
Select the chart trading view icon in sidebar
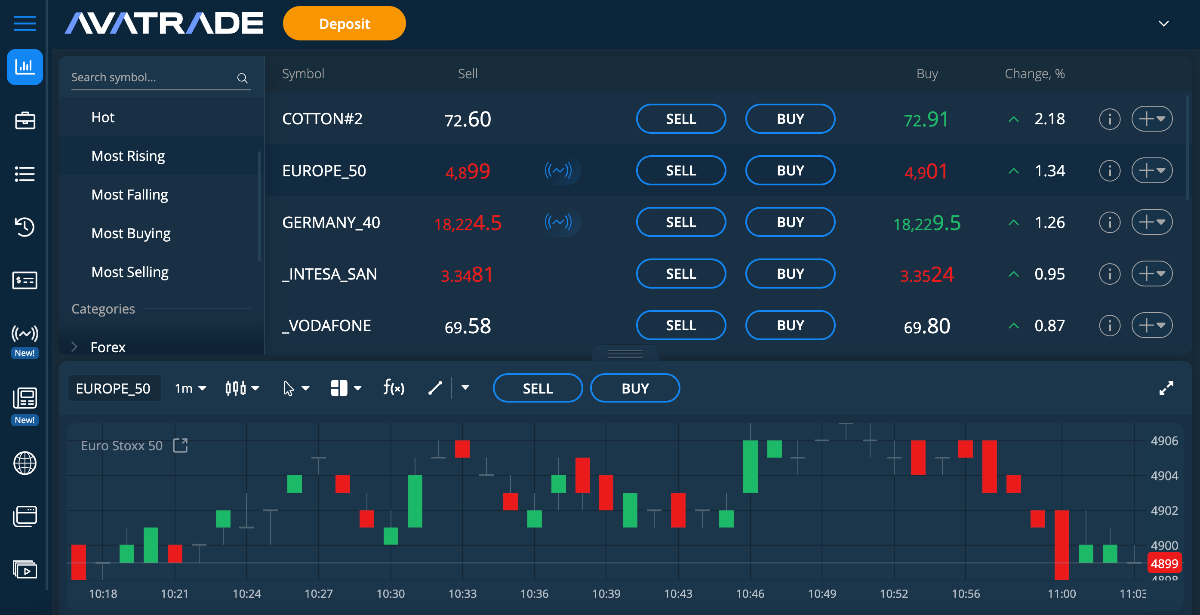click(24, 67)
